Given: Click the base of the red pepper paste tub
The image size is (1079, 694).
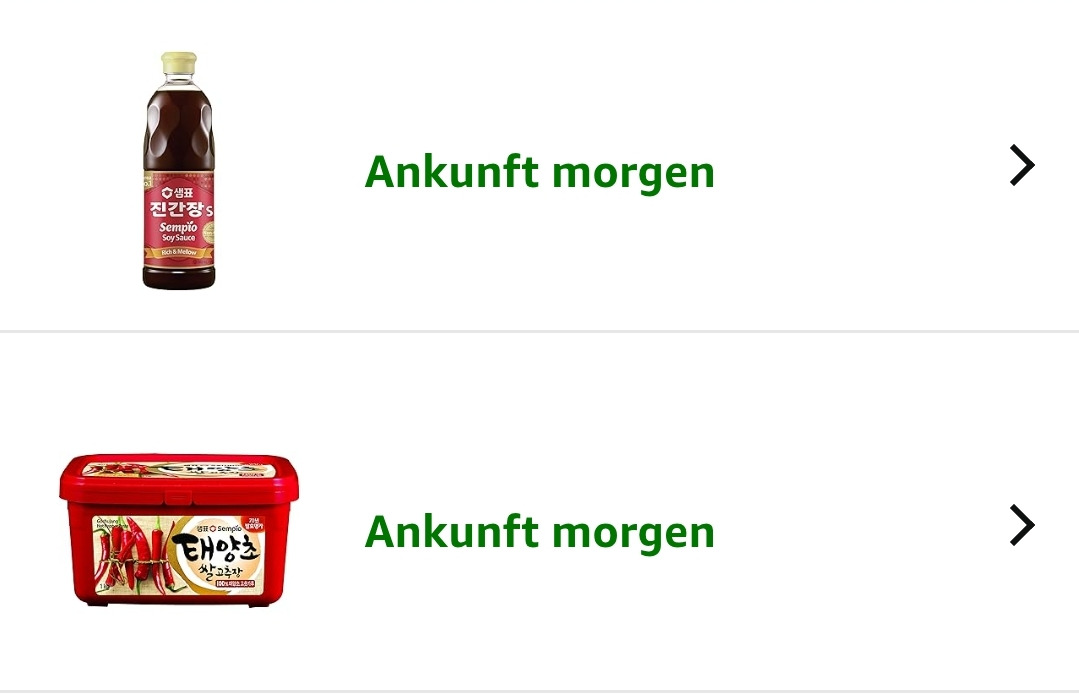Looking at the screenshot, I should click(x=179, y=599).
